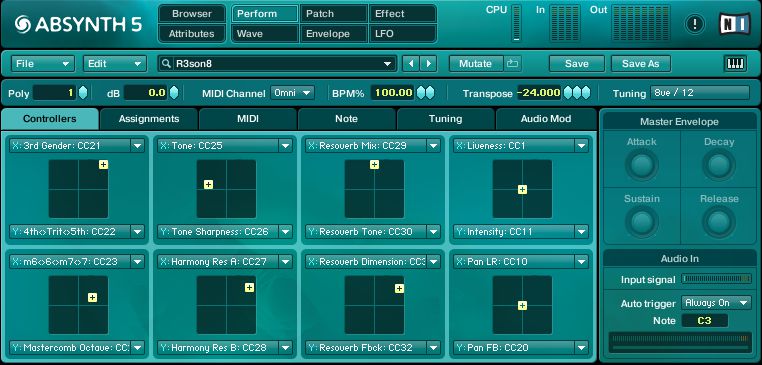Image resolution: width=762 pixels, height=365 pixels.
Task: Click the Harmony Res A XY pad cursor
Action: click(249, 287)
